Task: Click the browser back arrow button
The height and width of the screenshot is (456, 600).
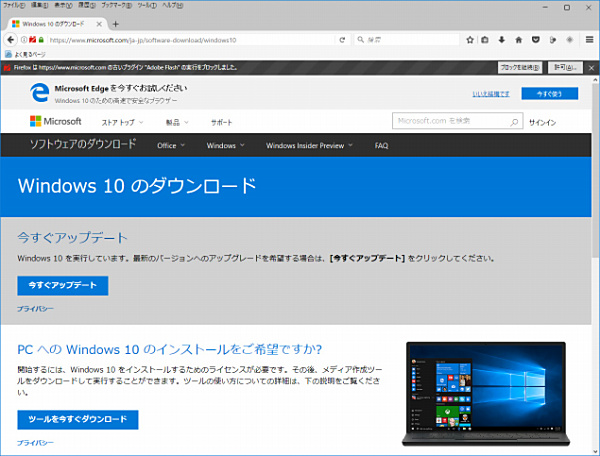Action: coord(10,40)
